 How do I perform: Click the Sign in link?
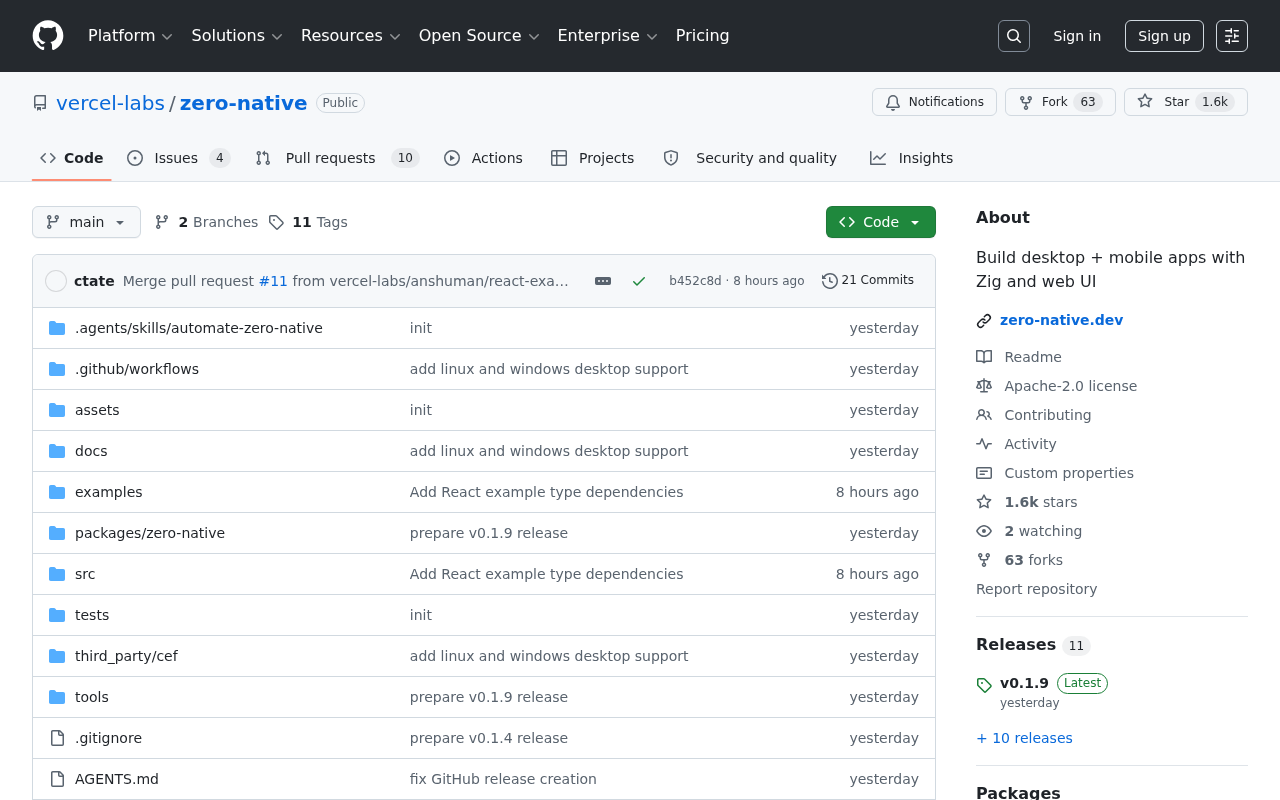1077,36
